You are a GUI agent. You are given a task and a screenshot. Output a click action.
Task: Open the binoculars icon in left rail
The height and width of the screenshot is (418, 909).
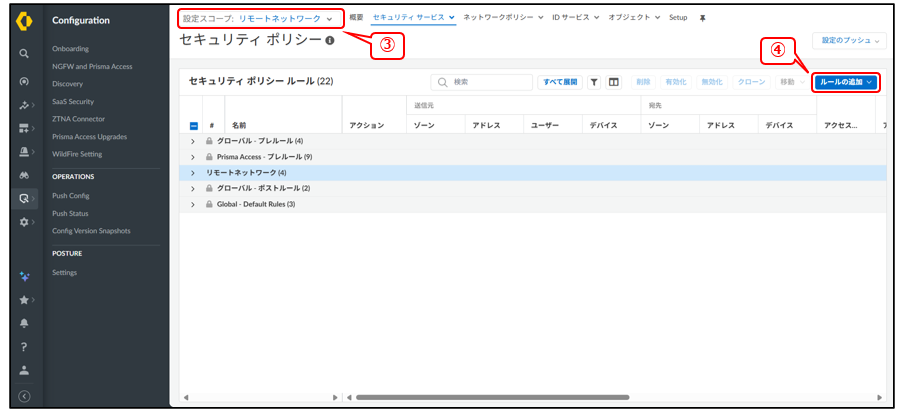(24, 175)
